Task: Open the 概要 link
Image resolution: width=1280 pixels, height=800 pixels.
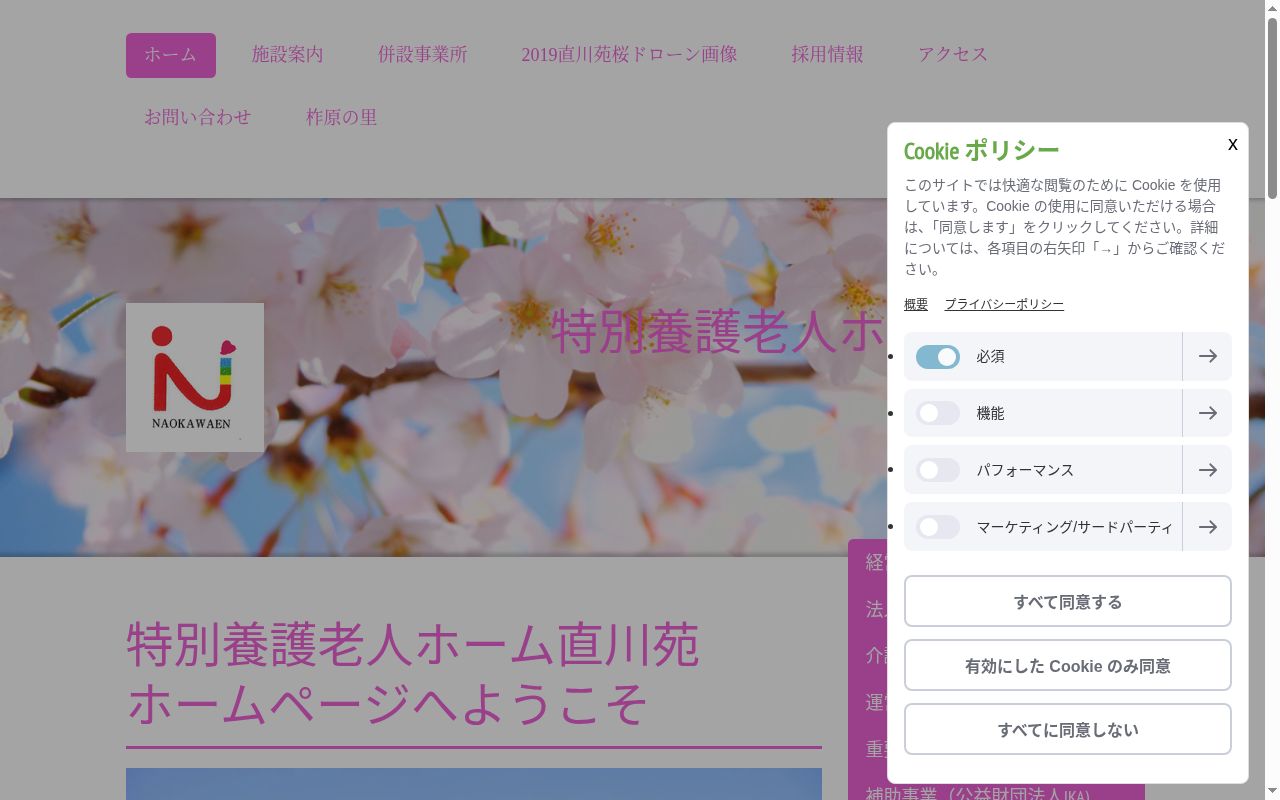Action: point(916,304)
